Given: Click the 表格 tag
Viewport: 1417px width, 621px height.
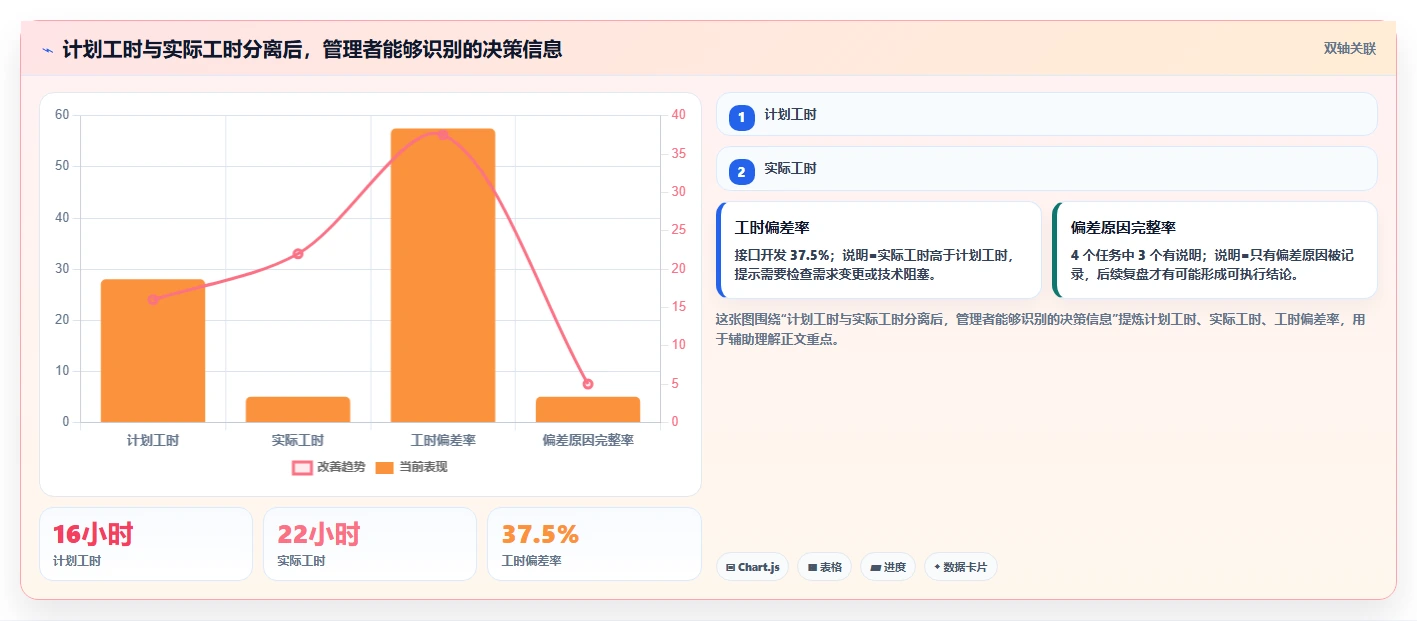Looking at the screenshot, I should (824, 567).
